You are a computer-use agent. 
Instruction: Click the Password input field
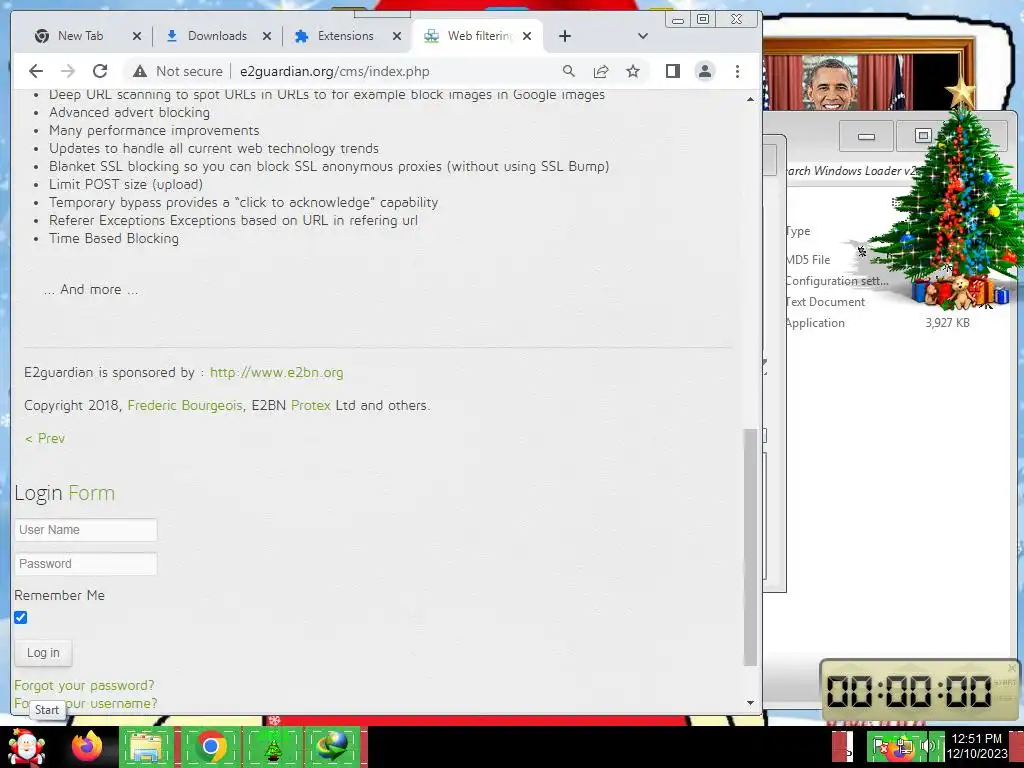pyautogui.click(x=86, y=564)
